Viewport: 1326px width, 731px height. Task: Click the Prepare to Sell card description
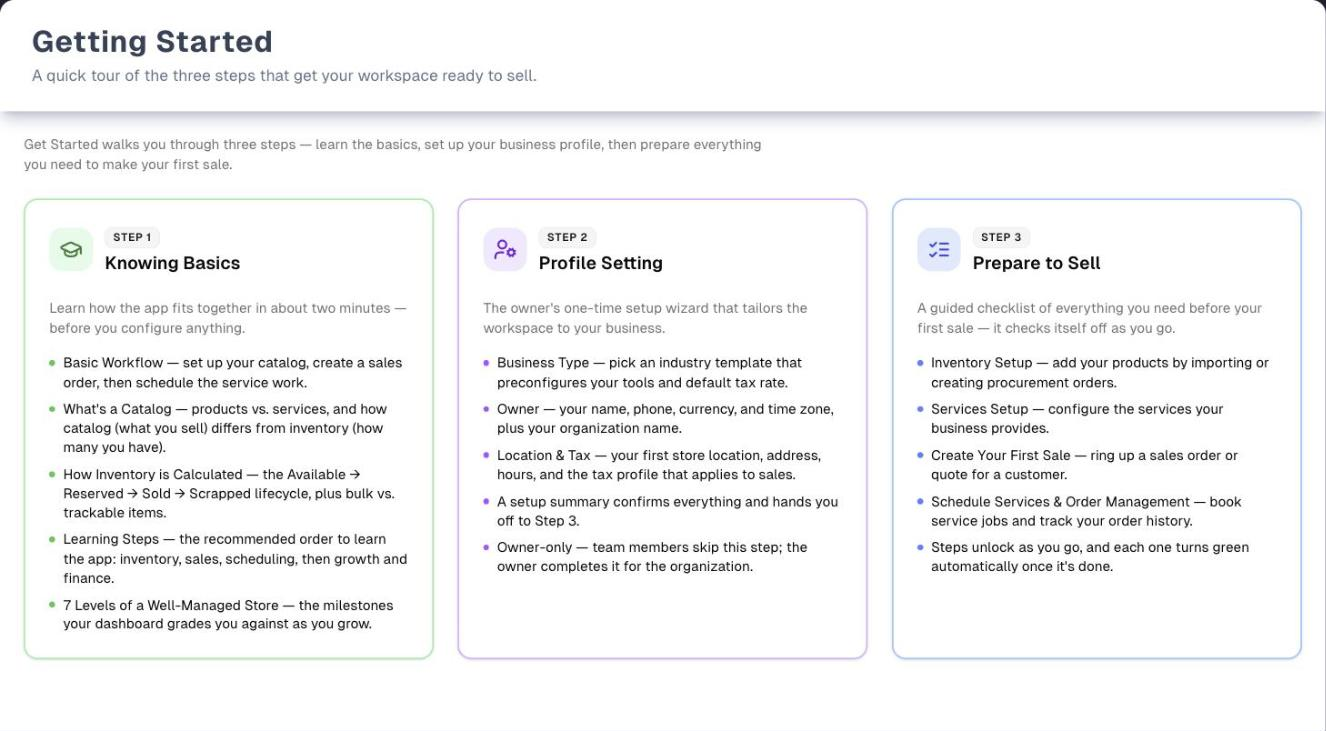coord(1090,318)
